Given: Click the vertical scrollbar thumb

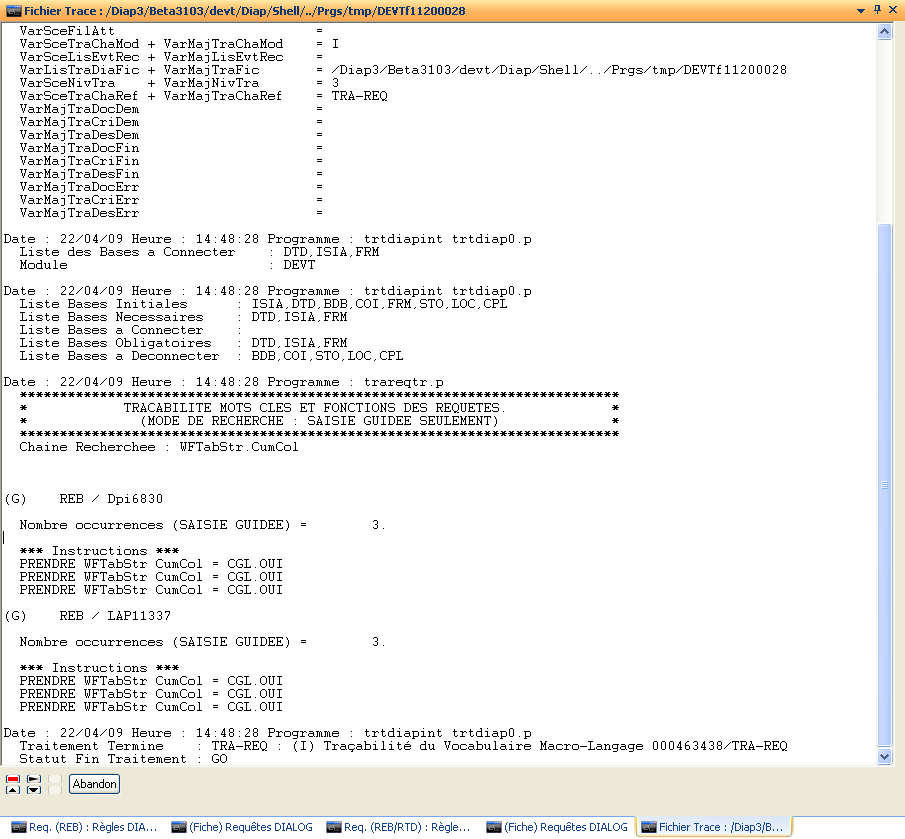Looking at the screenshot, I should 884,485.
